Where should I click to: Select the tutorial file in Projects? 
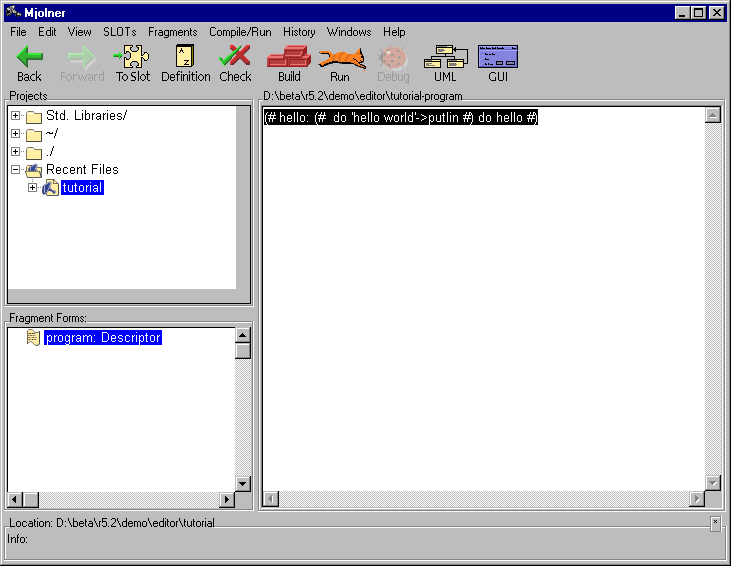pyautogui.click(x=81, y=188)
